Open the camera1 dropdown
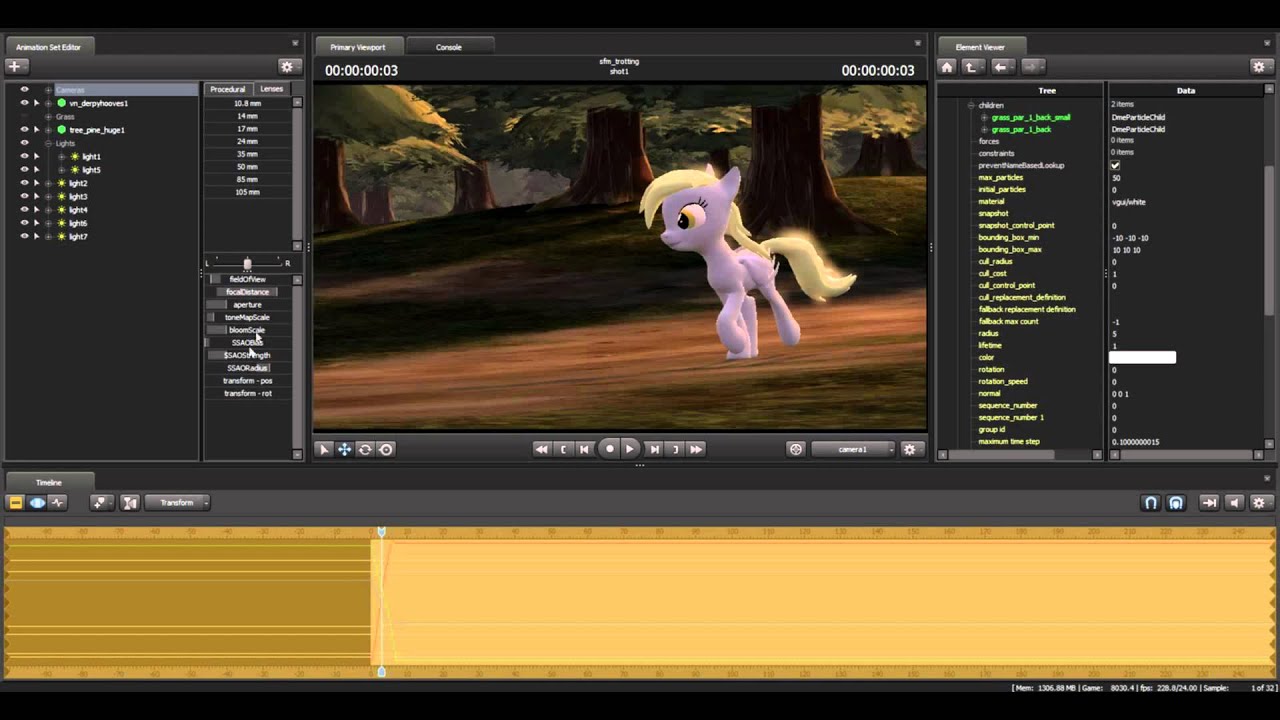The image size is (1280, 720). click(x=853, y=449)
